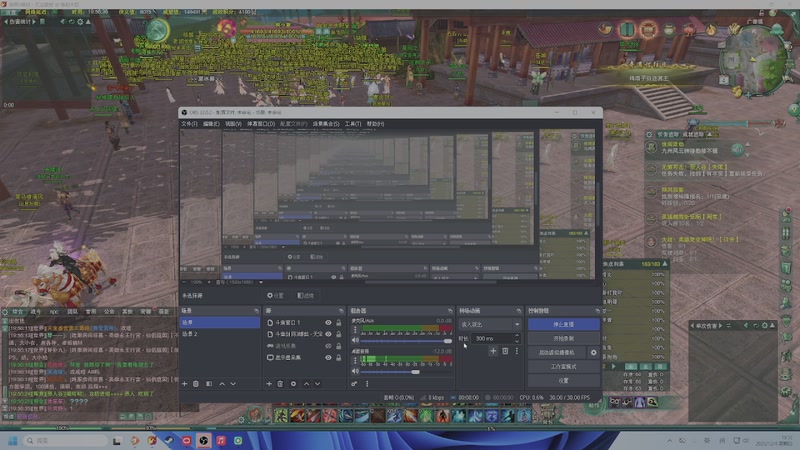The image size is (800, 450).
Task: Open File menu in OBS
Action: pyautogui.click(x=189, y=124)
